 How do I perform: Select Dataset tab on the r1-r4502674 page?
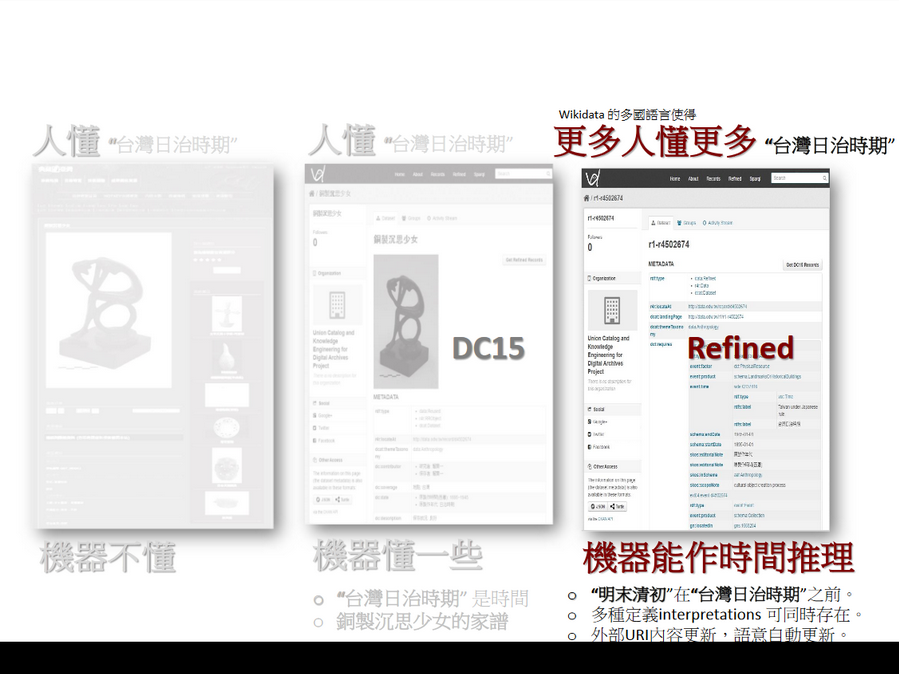click(660, 223)
